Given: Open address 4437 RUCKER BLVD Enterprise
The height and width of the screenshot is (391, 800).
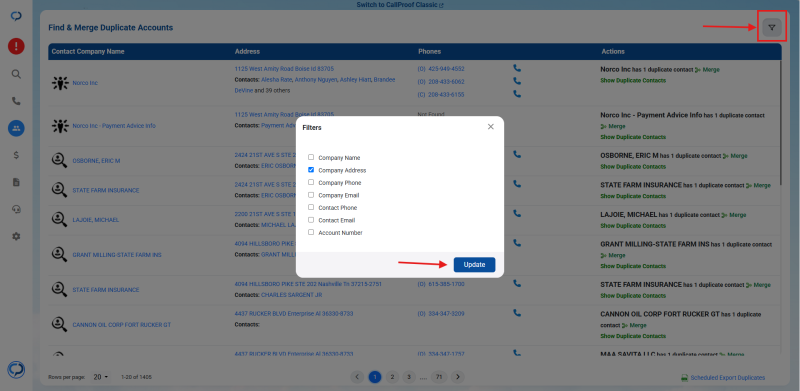Looking at the screenshot, I should [294, 313].
